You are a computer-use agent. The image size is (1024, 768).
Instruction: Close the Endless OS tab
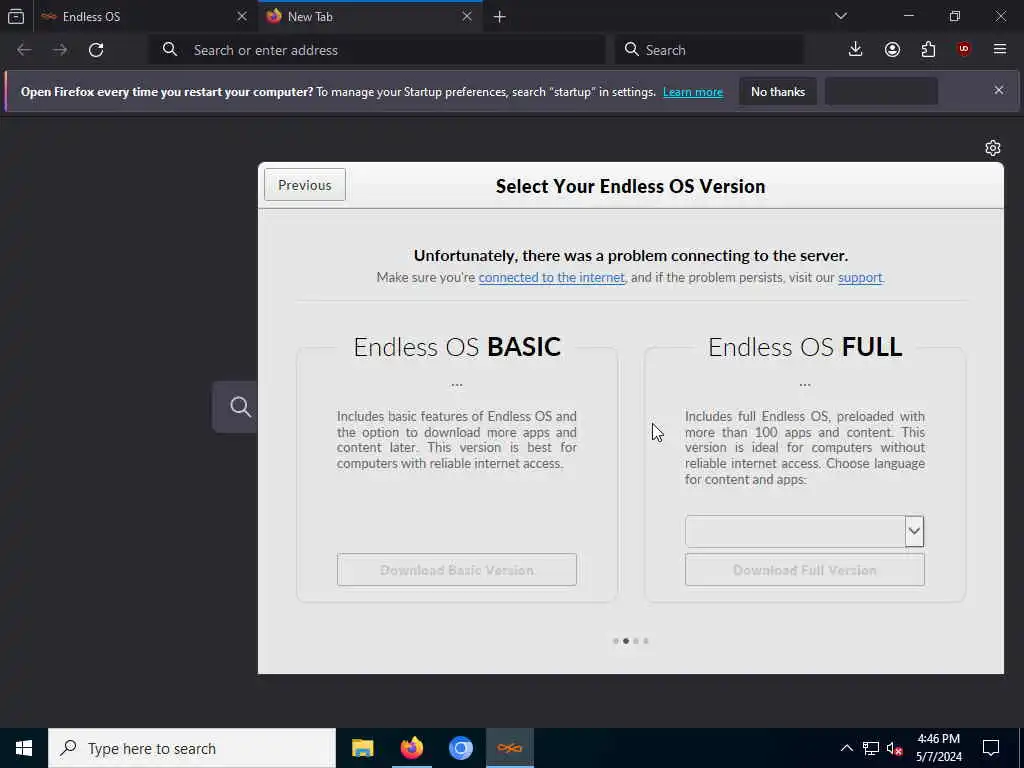click(242, 16)
